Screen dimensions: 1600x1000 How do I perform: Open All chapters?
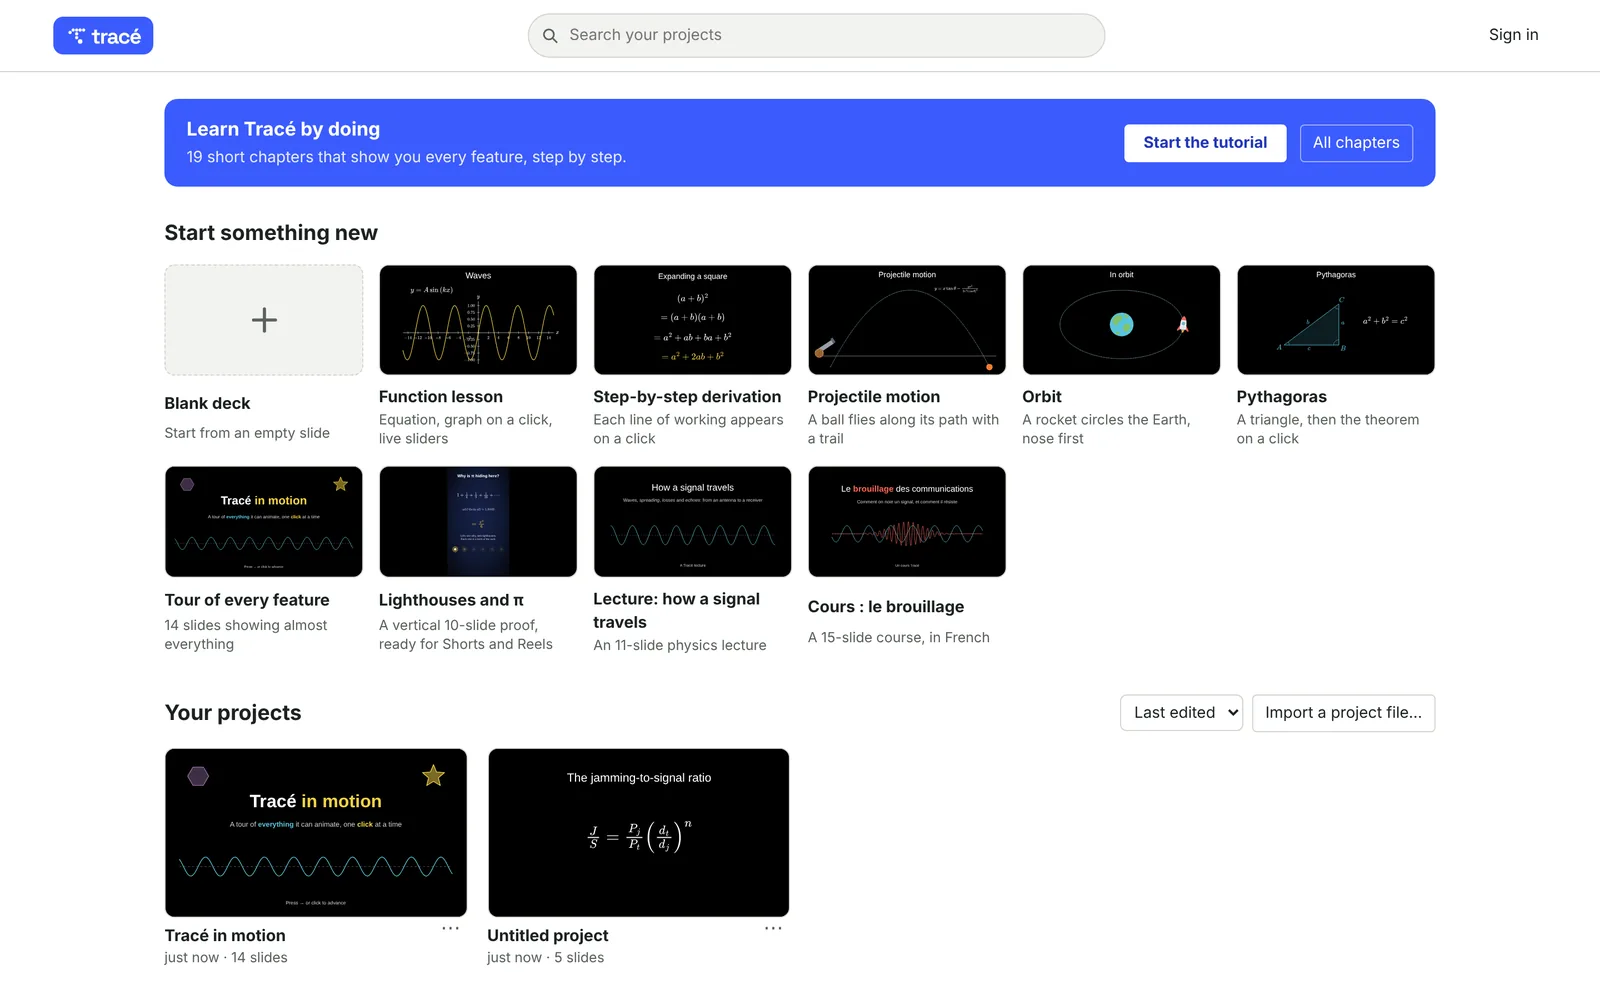coord(1356,143)
